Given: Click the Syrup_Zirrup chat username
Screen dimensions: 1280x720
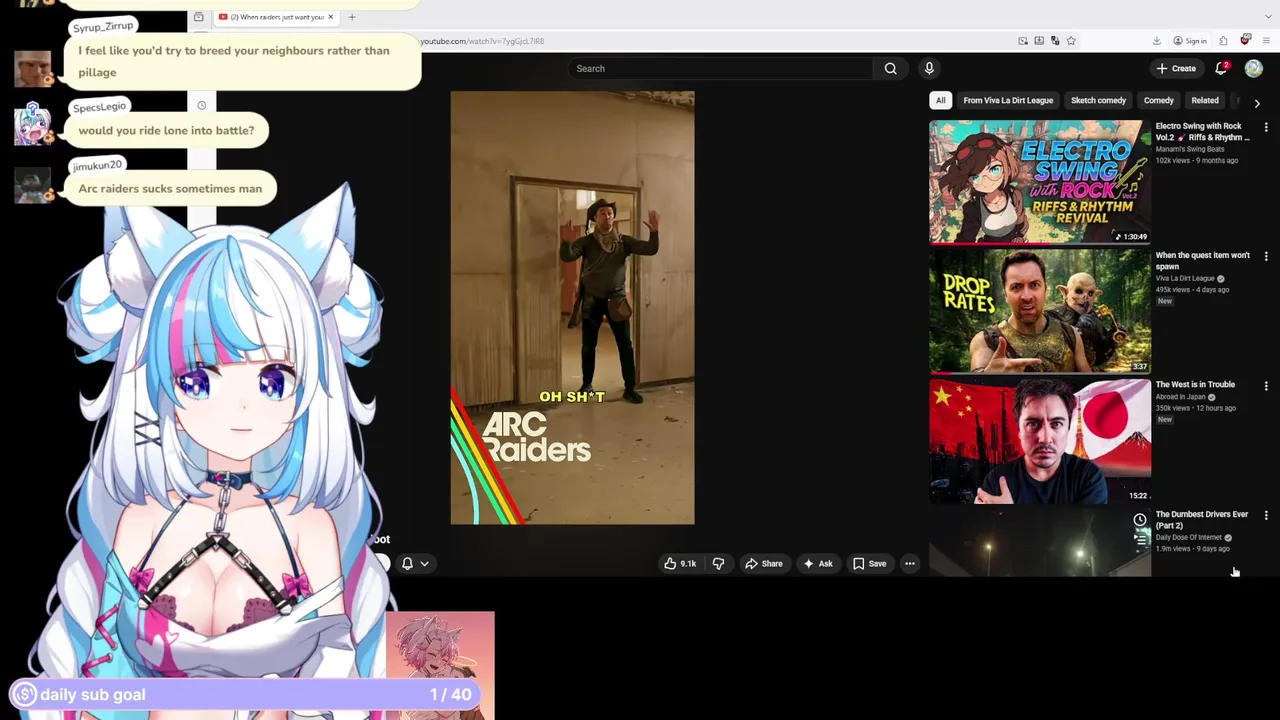Looking at the screenshot, I should tap(103, 26).
